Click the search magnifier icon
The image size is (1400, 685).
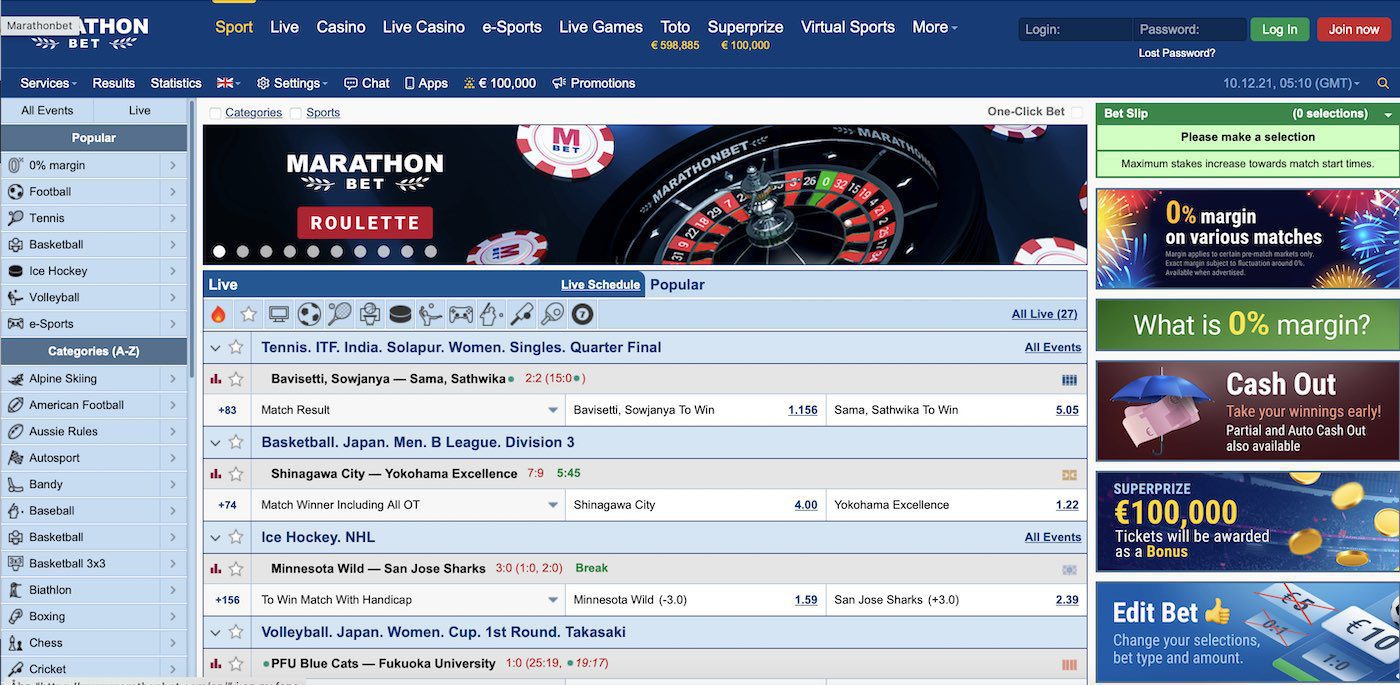(x=1383, y=83)
